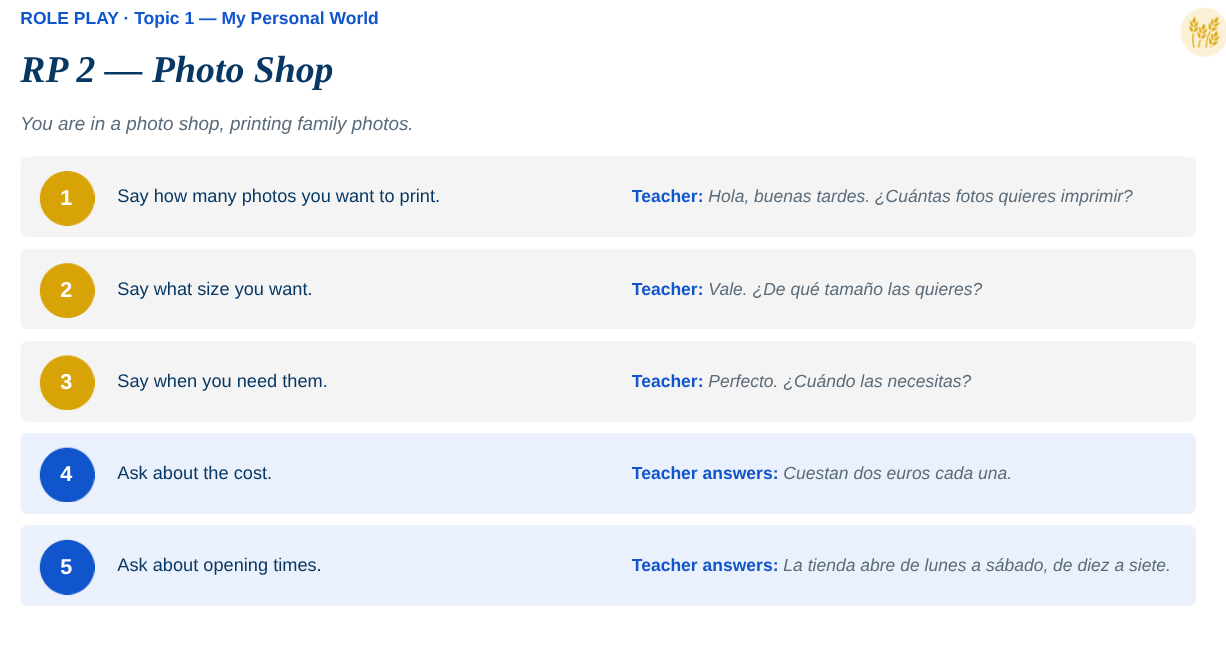Click the blue number 4 badge
Screen dimensions: 1226x655
[67, 474]
